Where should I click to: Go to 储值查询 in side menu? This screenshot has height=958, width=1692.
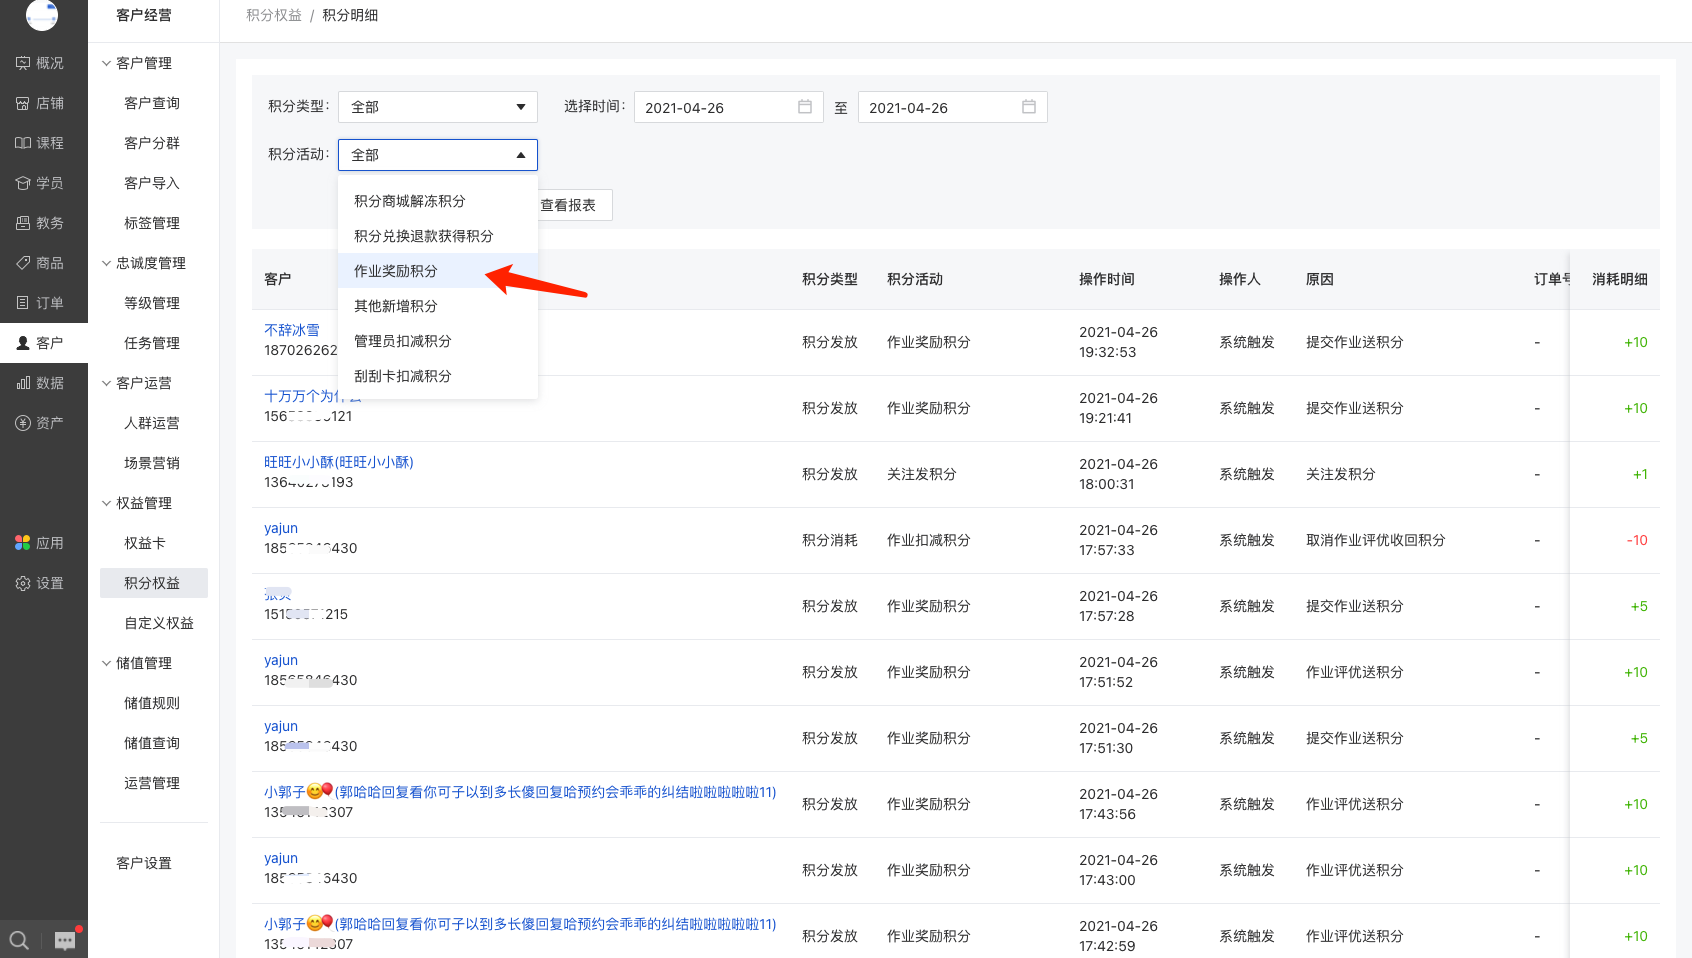pyautogui.click(x=152, y=743)
